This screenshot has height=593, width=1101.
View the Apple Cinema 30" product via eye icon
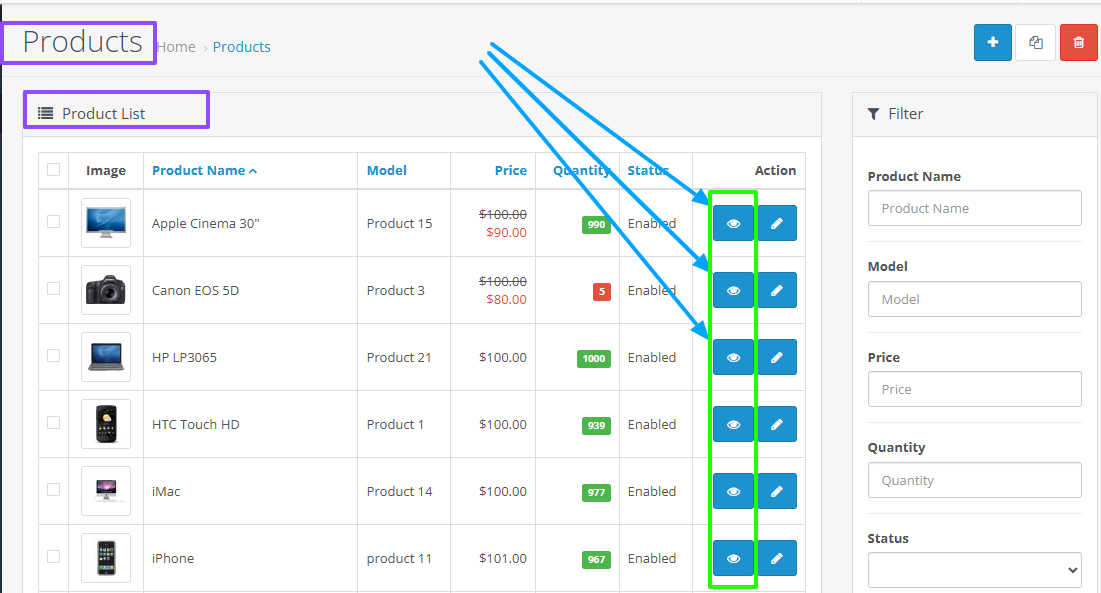point(733,224)
